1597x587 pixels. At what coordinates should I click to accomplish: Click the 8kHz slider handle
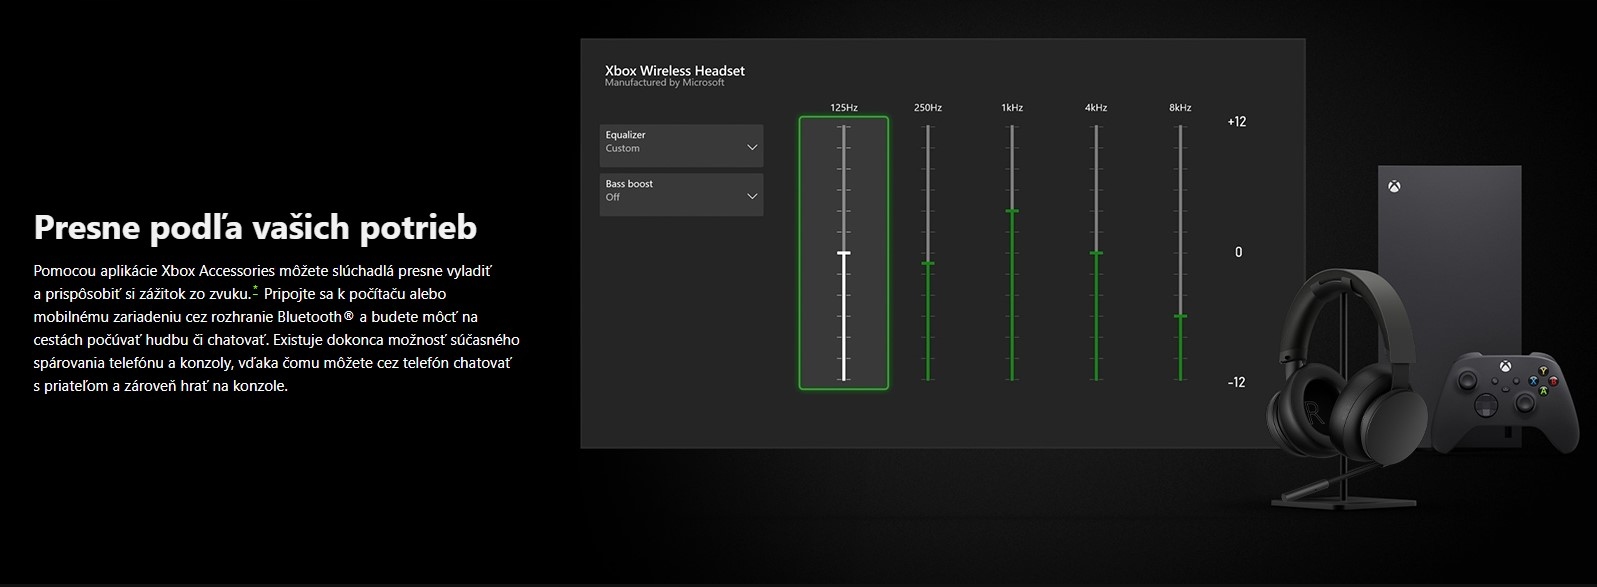coord(1180,316)
